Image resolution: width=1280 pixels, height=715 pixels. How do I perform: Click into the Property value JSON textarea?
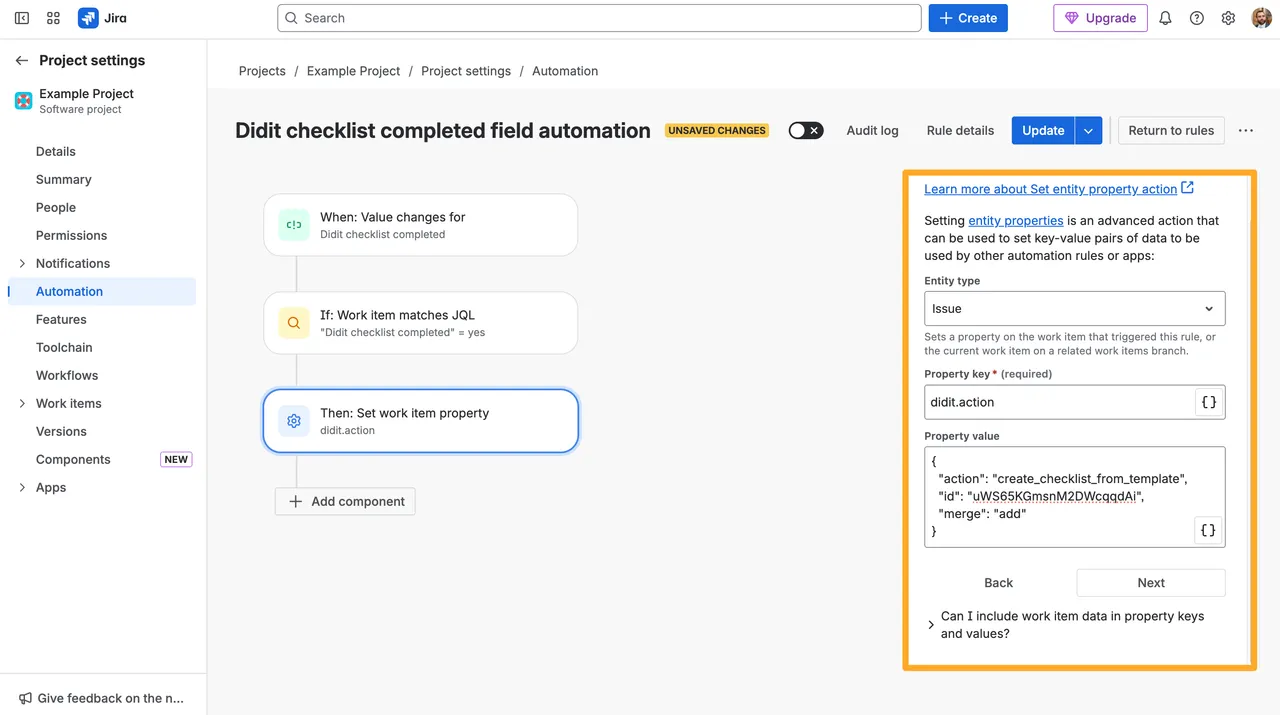[x=1074, y=497]
